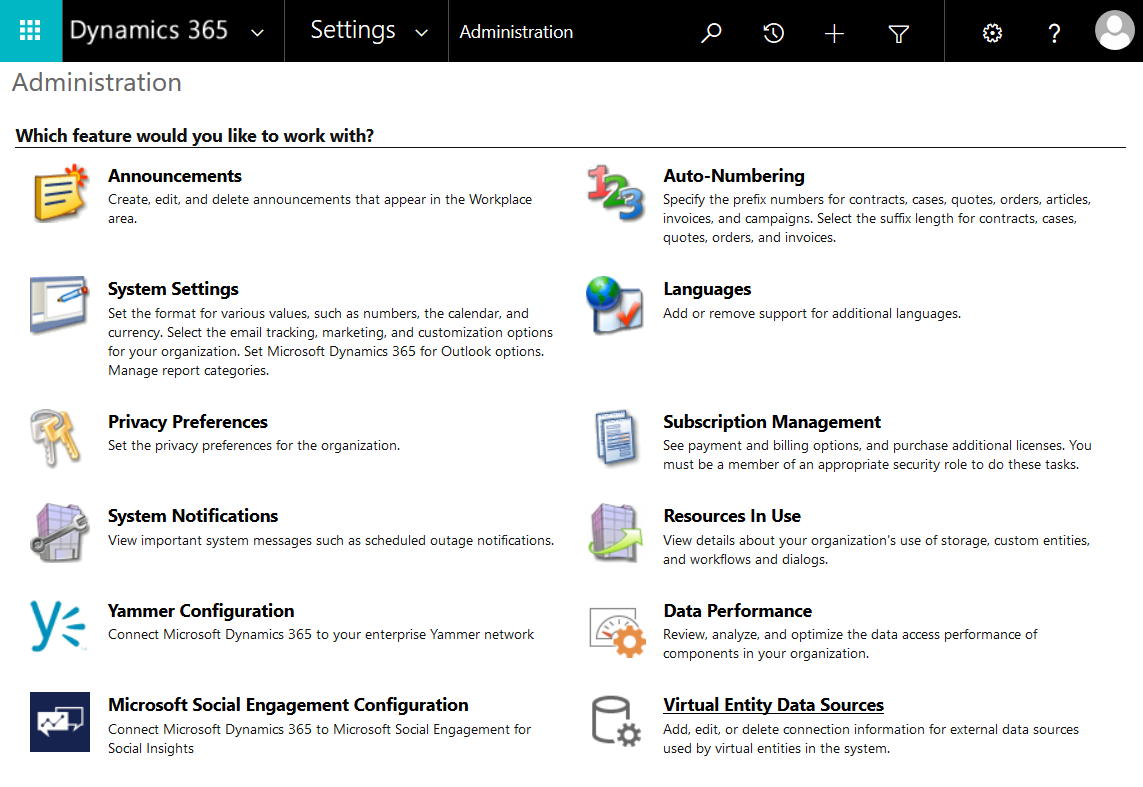Click the System Notifications wrench icon
Viewport: 1143px width, 787px height.
(x=60, y=533)
